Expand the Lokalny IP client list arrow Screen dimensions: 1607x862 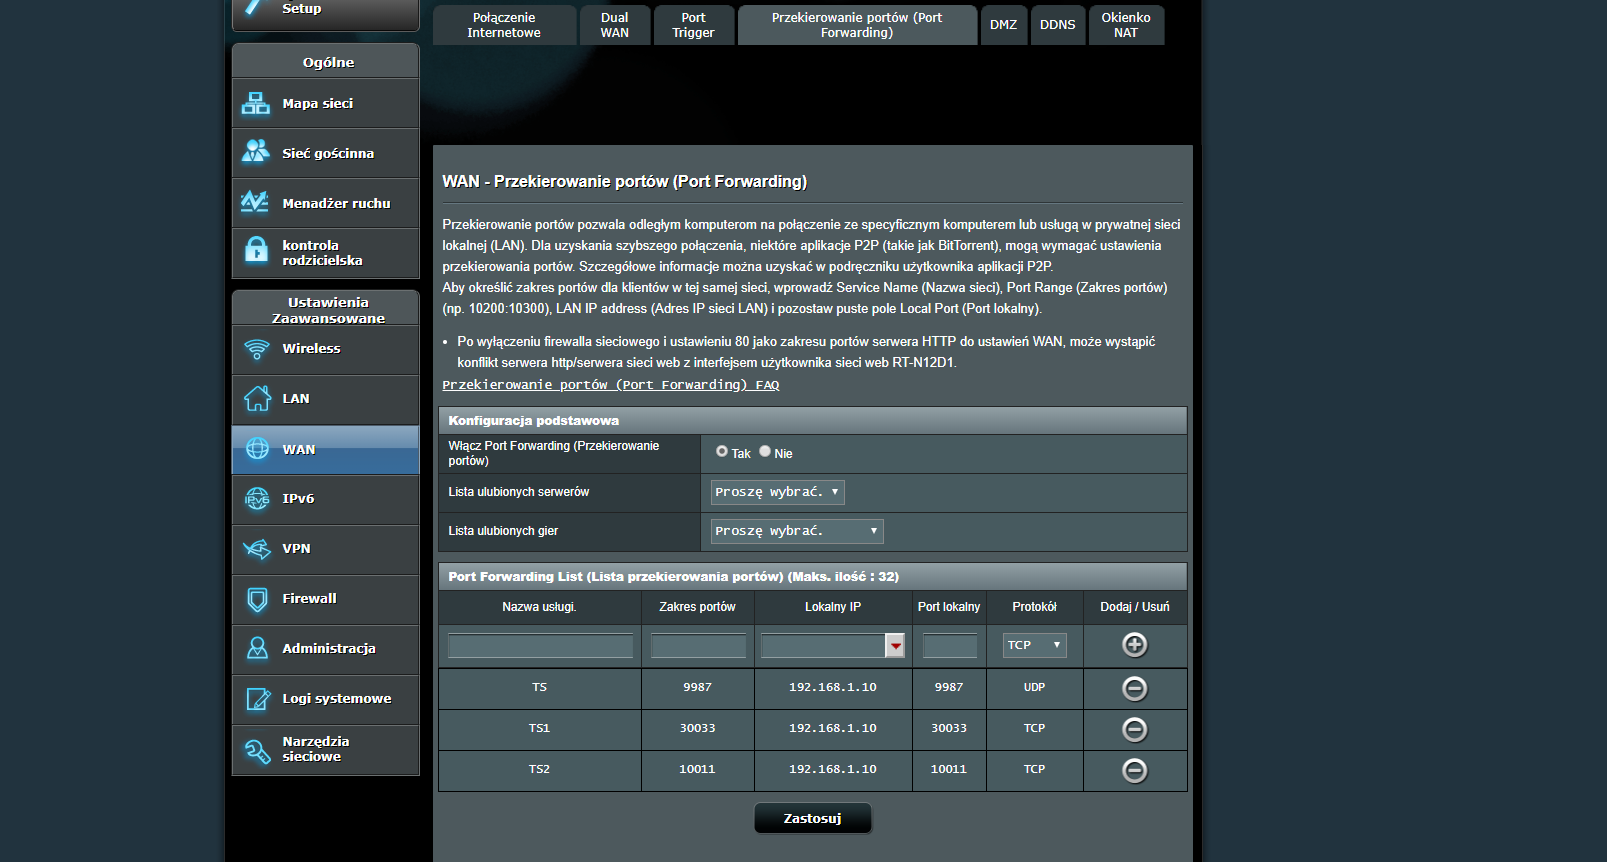point(895,646)
